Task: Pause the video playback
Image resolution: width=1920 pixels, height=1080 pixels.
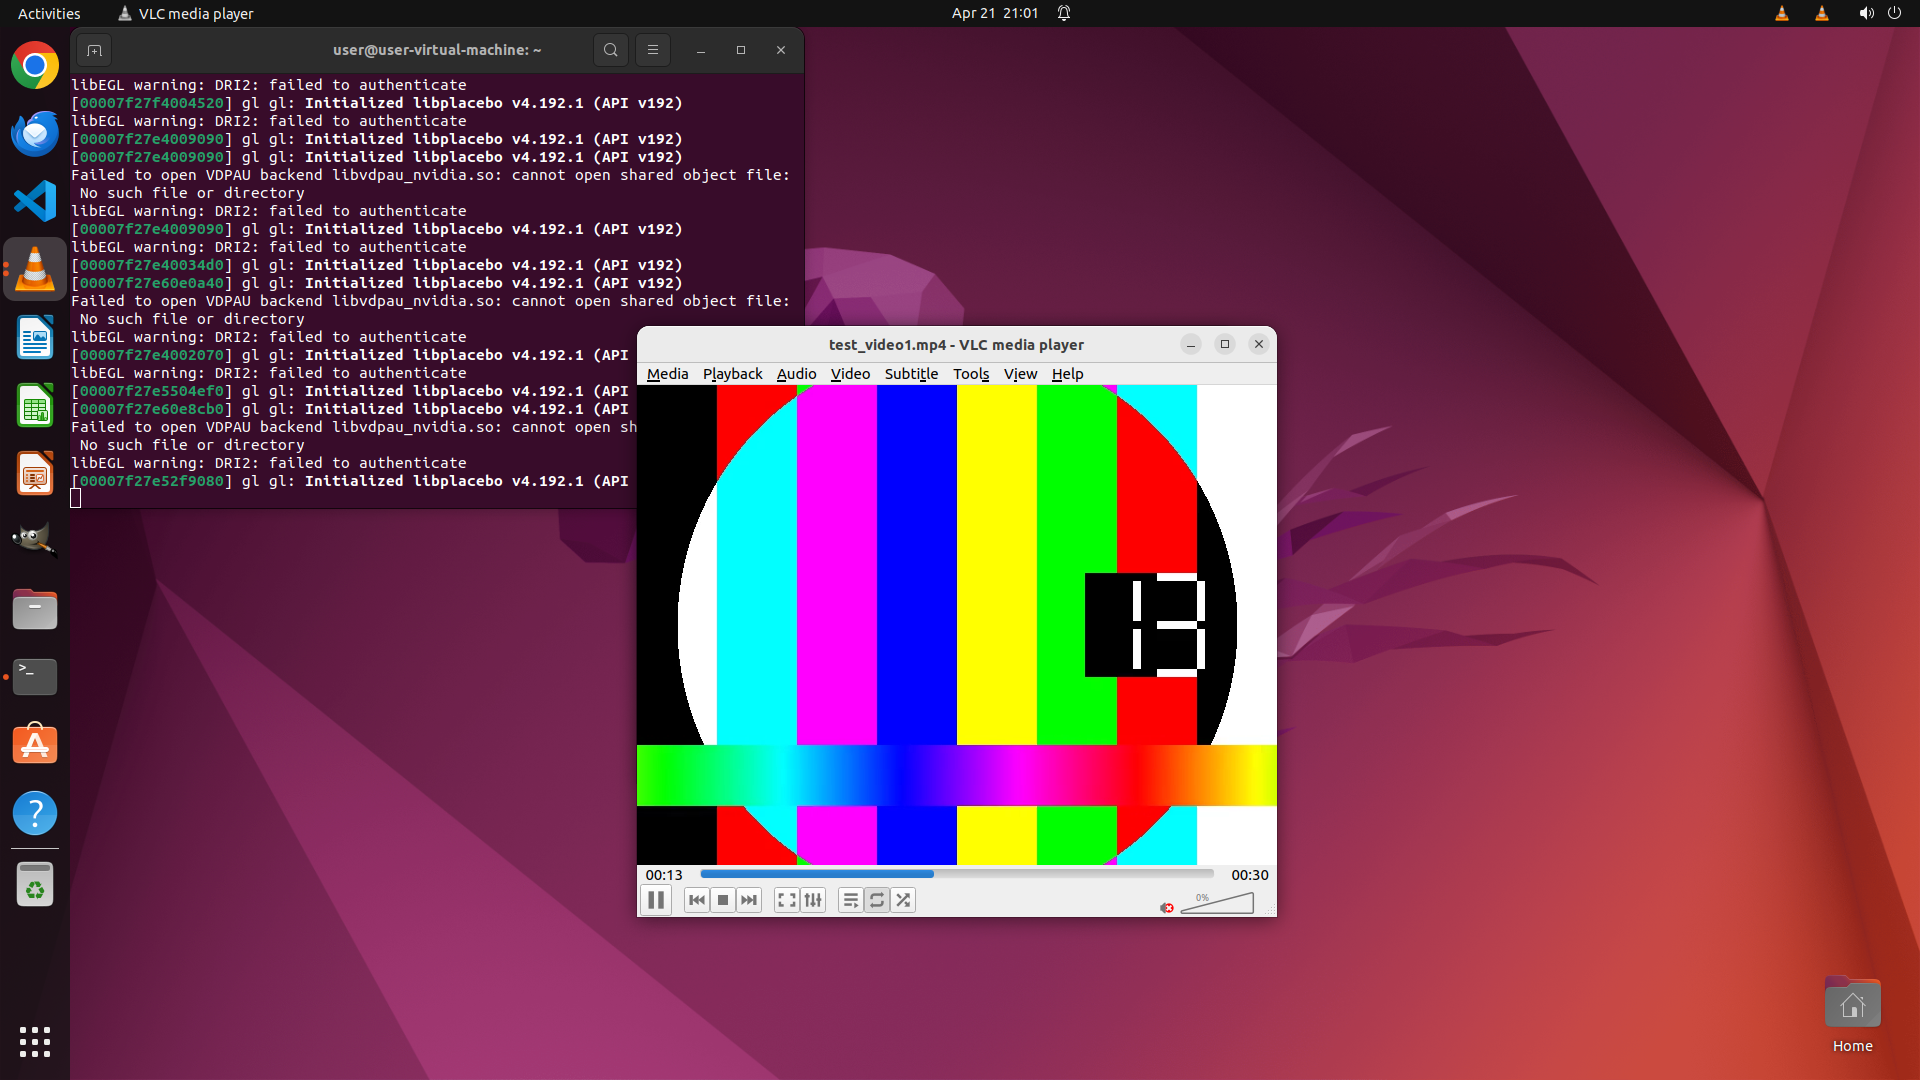Action: [x=656, y=900]
